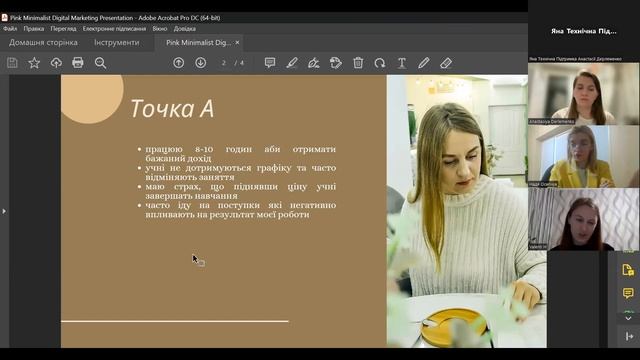
Task: Open the Comment tool in right pane
Action: pos(628,293)
